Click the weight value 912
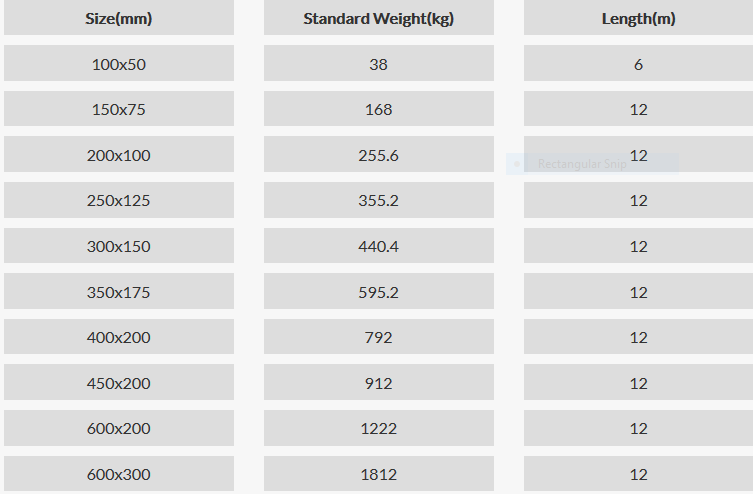753x494 pixels. coord(378,383)
